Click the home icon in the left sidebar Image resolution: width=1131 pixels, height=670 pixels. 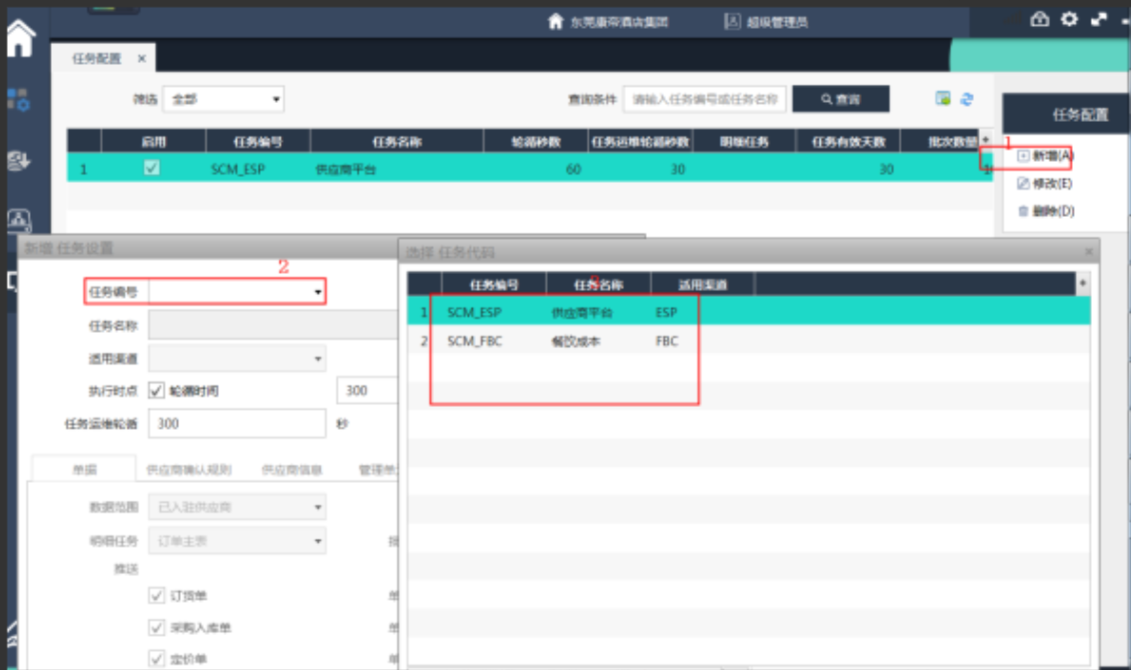click(x=20, y=38)
